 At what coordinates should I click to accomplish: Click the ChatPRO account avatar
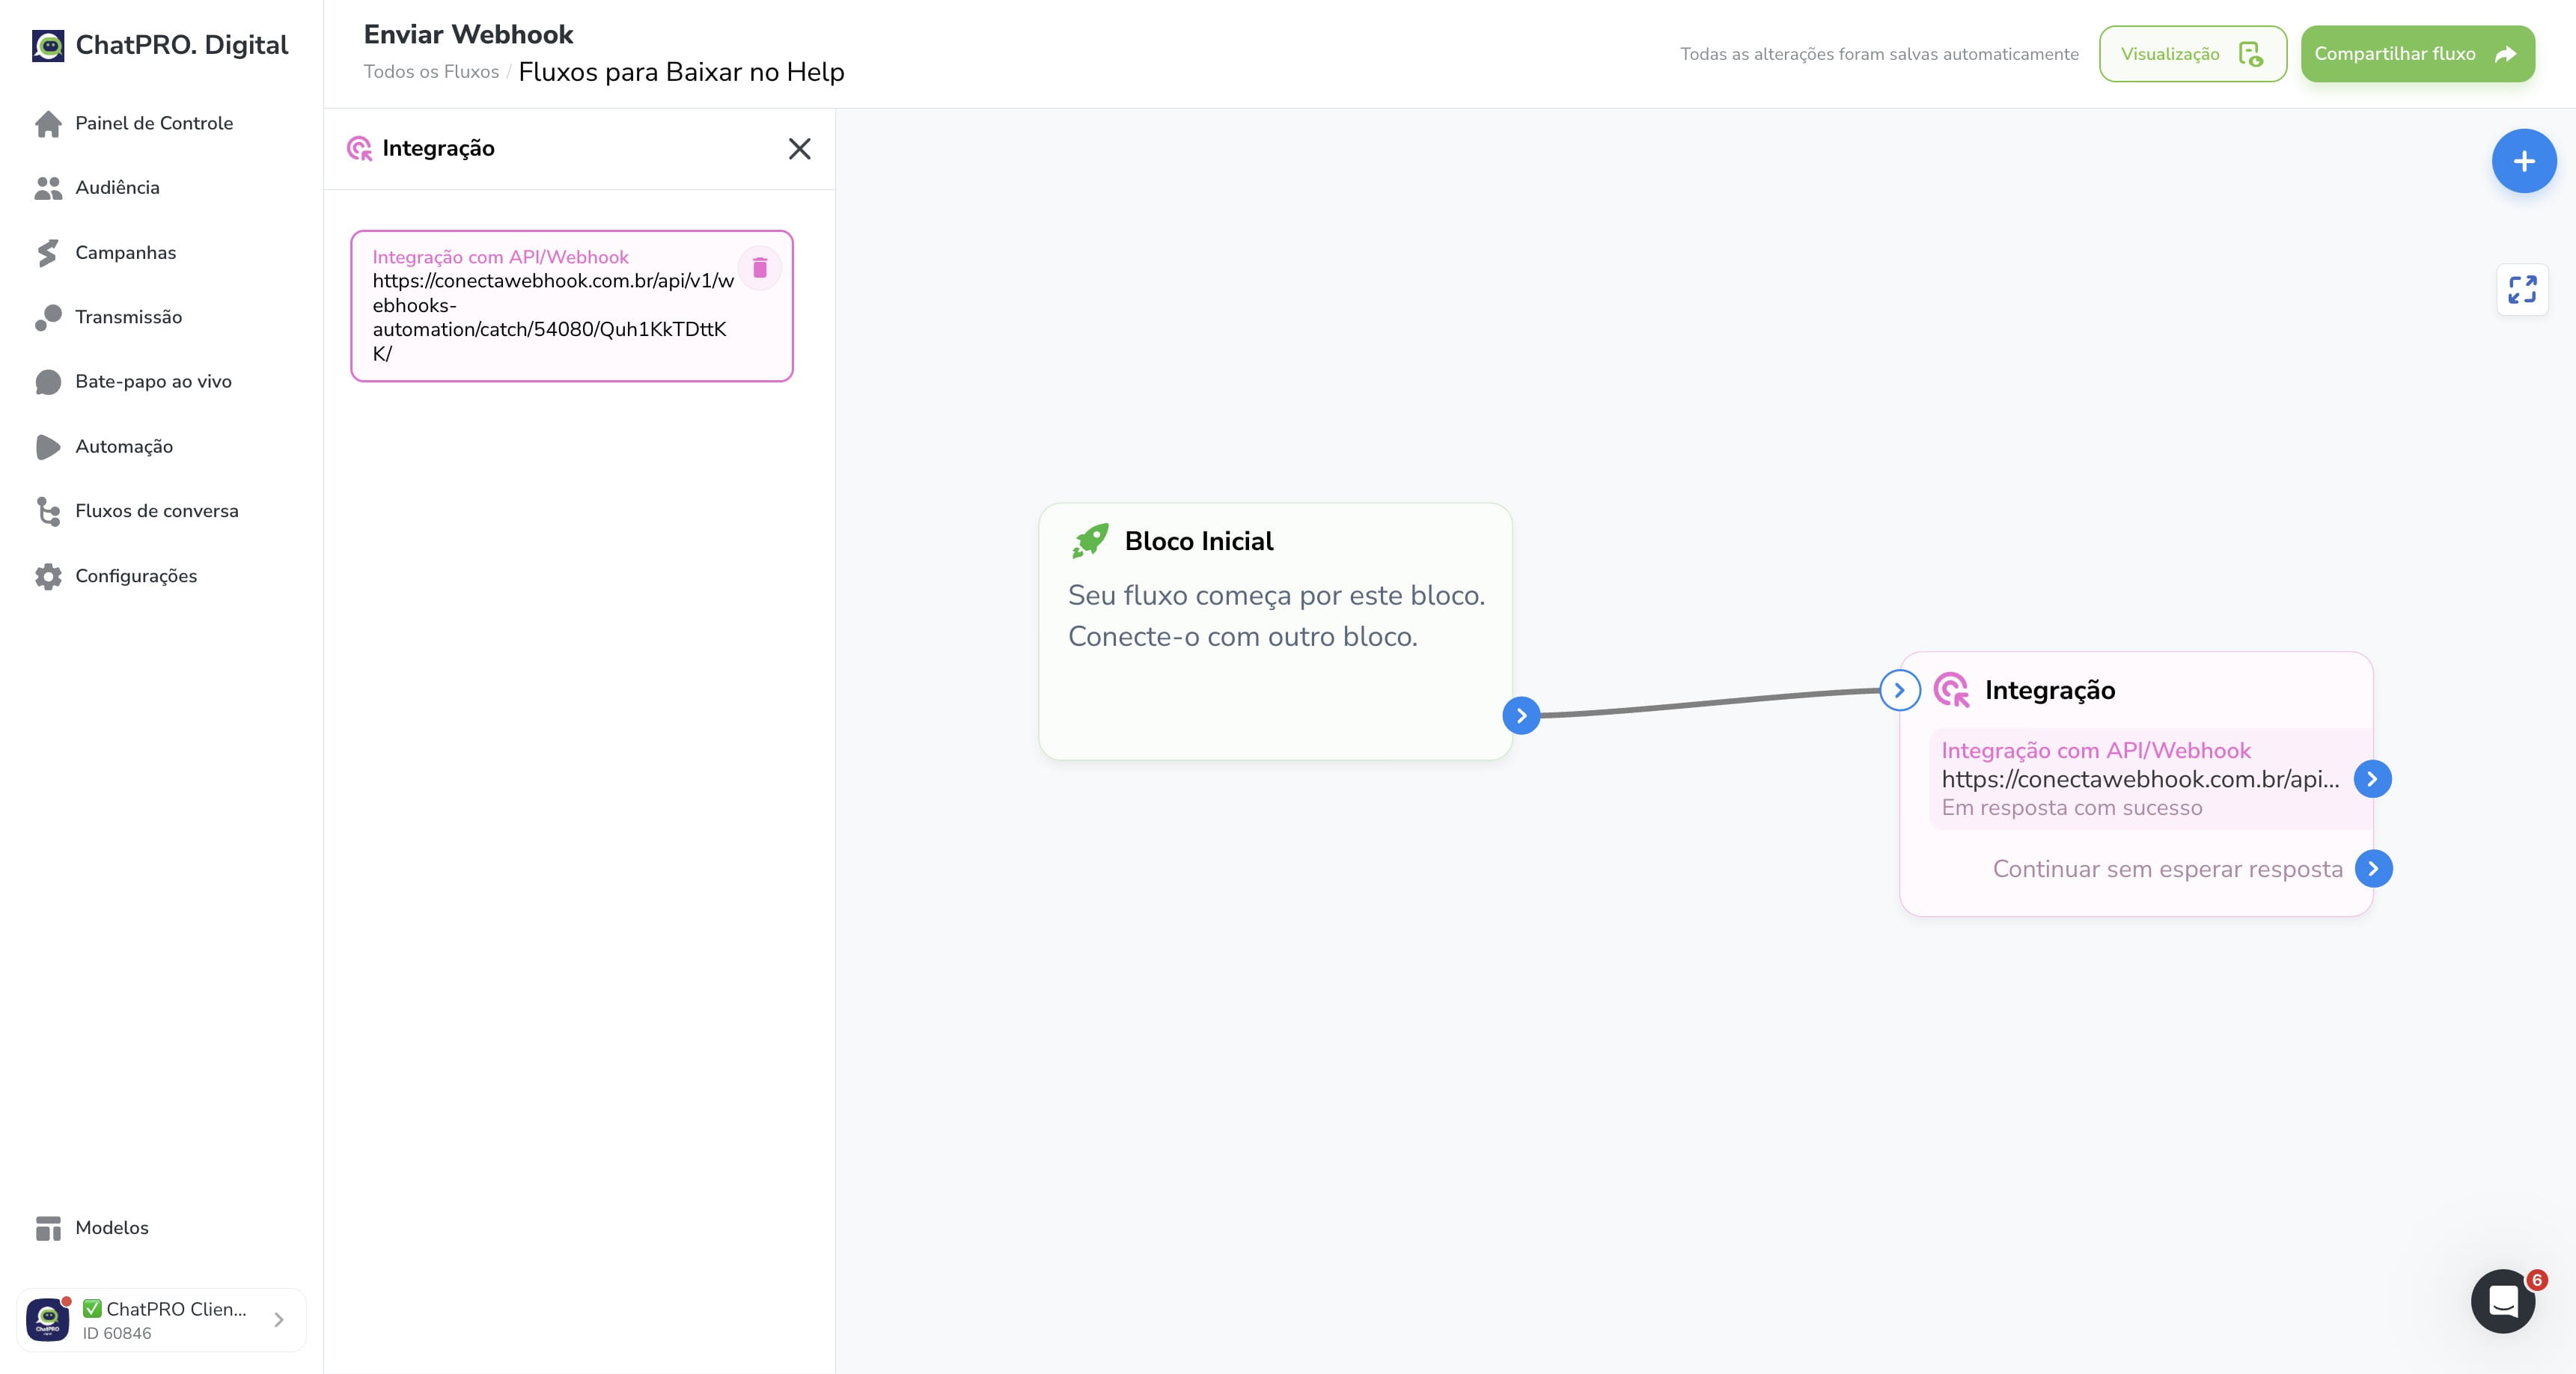tap(48, 1319)
